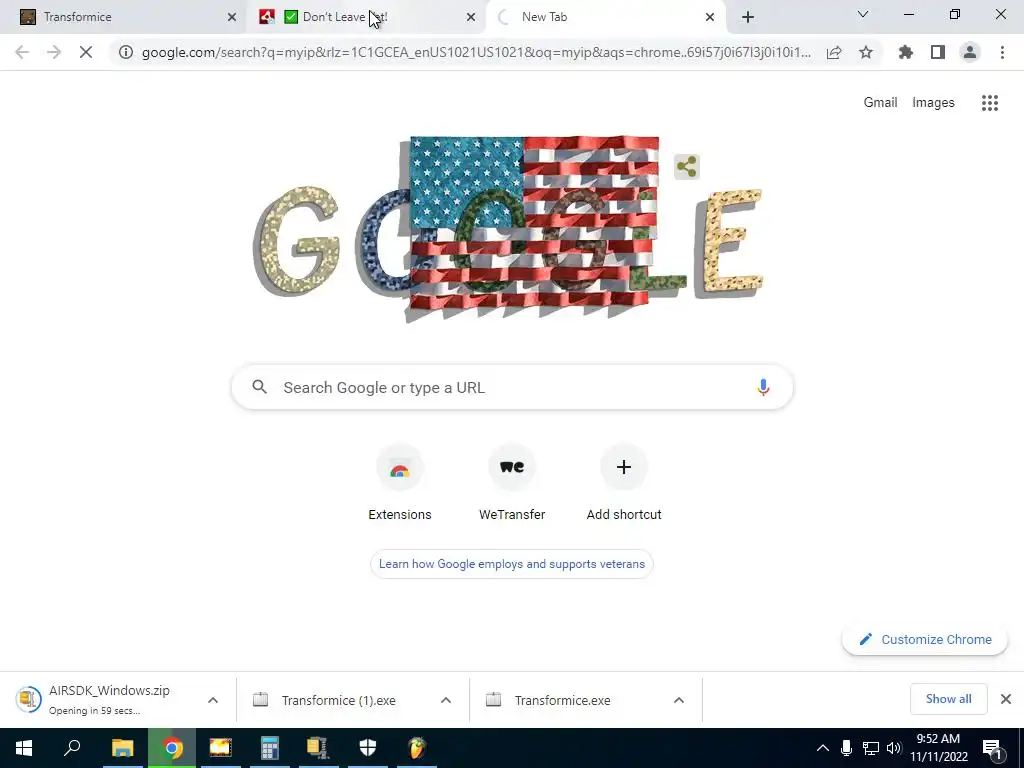Open the profile avatar menu
This screenshot has height=768, width=1024.
pyautogui.click(x=970, y=52)
